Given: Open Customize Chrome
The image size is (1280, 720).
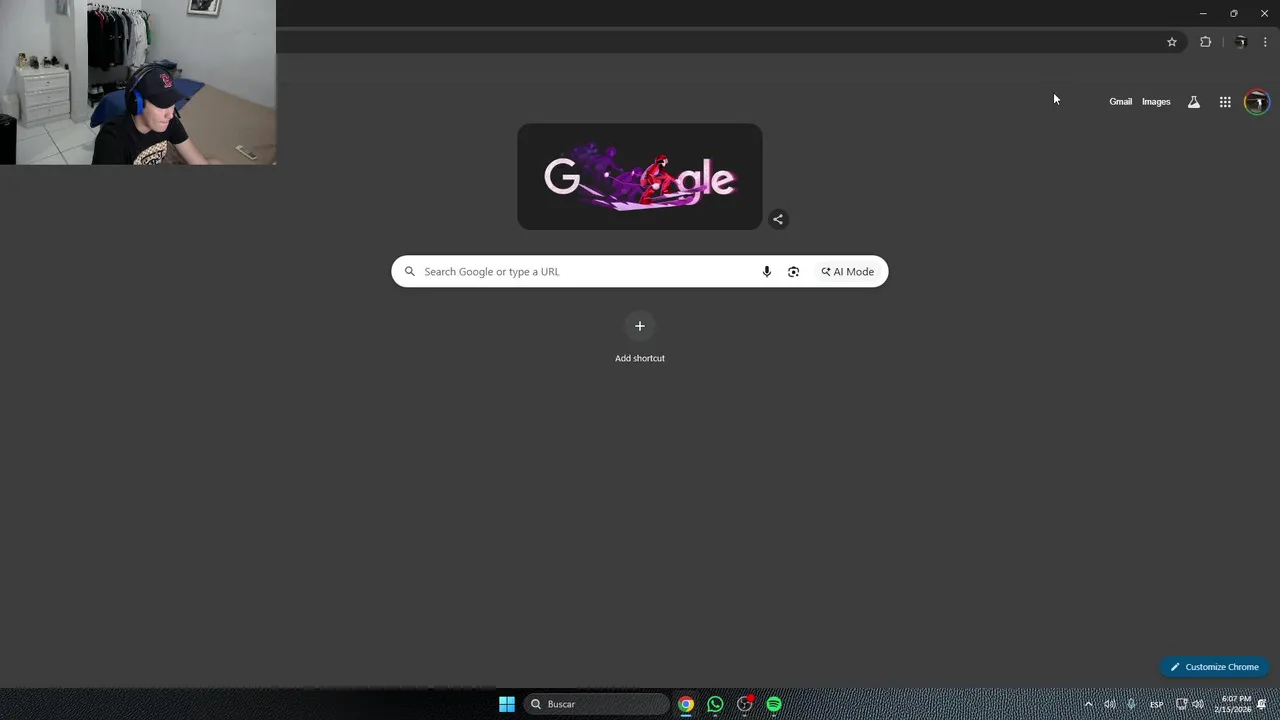Looking at the screenshot, I should pyautogui.click(x=1214, y=667).
